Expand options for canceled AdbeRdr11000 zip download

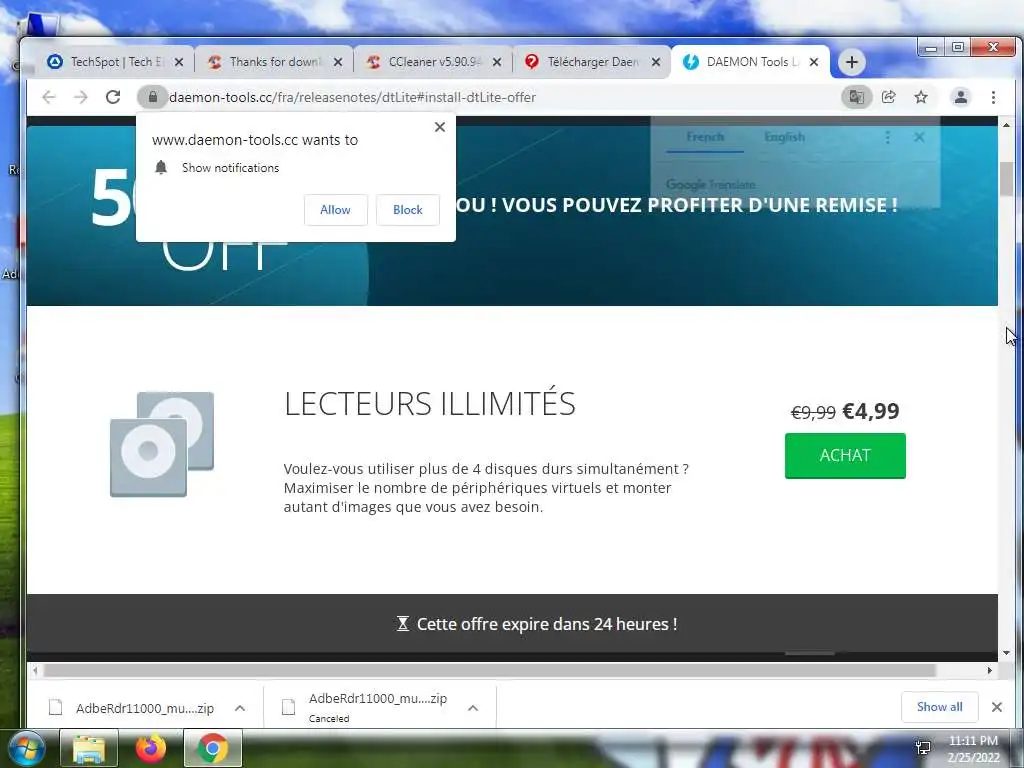tap(473, 708)
